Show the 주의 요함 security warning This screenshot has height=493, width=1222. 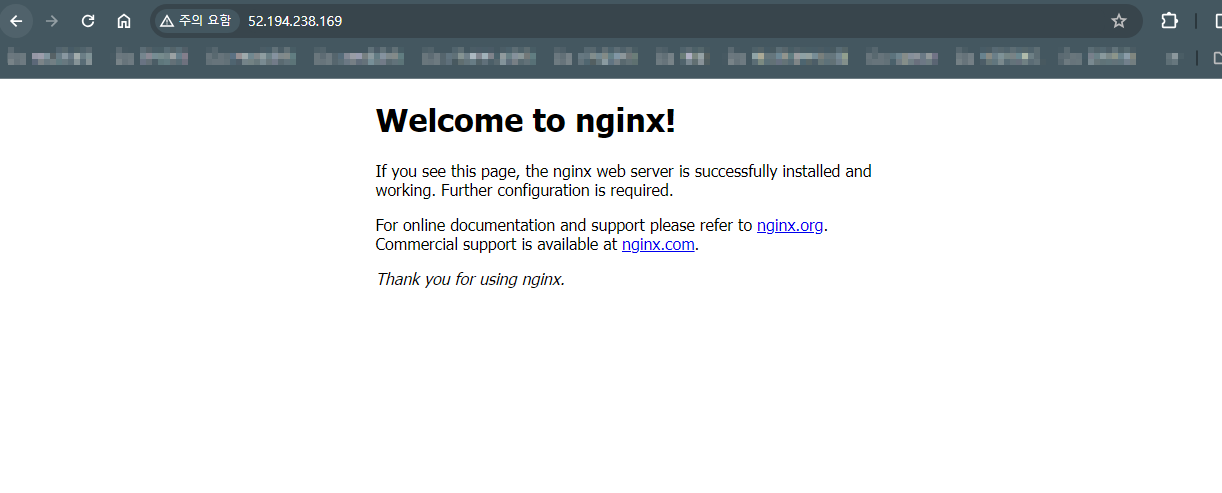click(196, 21)
